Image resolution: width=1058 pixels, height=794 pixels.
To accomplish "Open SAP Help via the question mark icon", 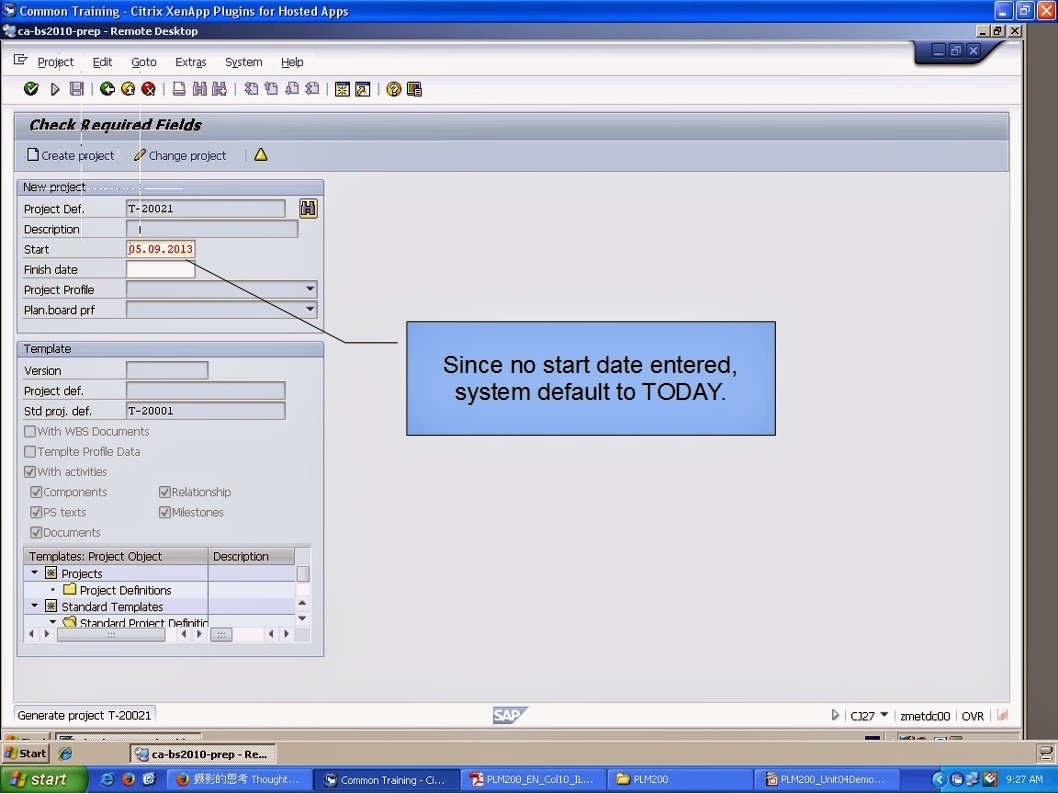I will pos(394,89).
